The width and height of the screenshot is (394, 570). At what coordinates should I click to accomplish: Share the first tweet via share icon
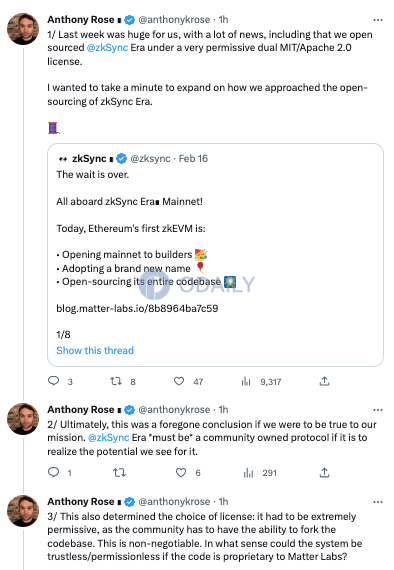point(324,381)
